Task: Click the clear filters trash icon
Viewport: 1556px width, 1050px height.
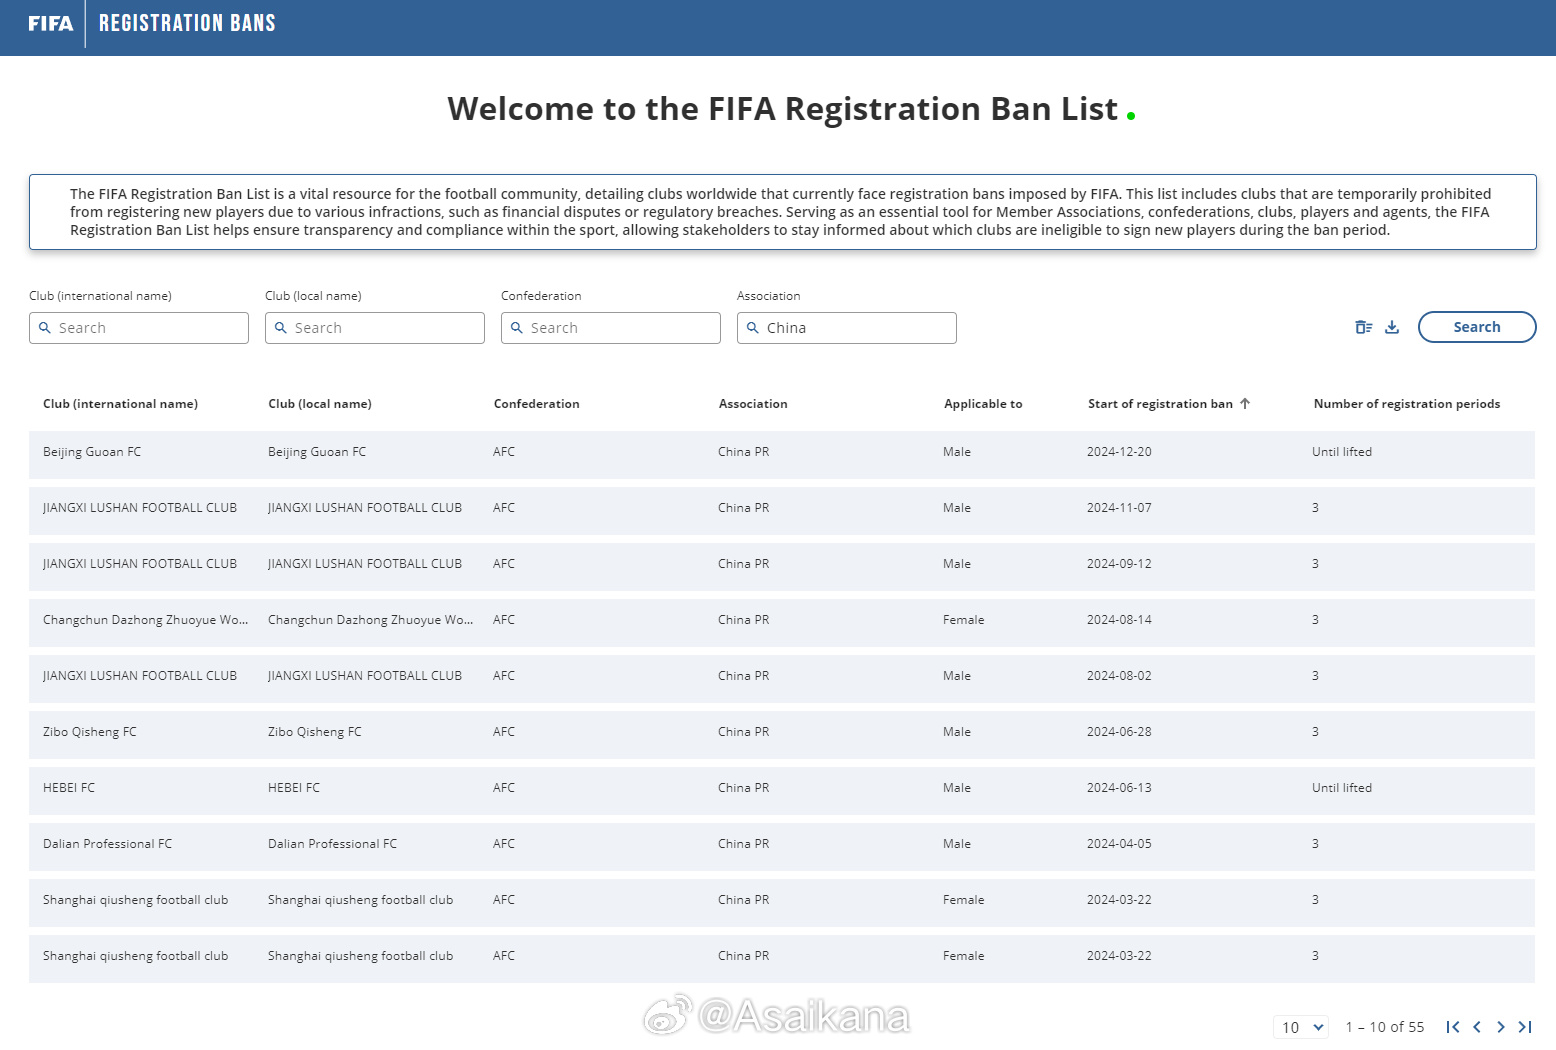Action: pyautogui.click(x=1363, y=327)
